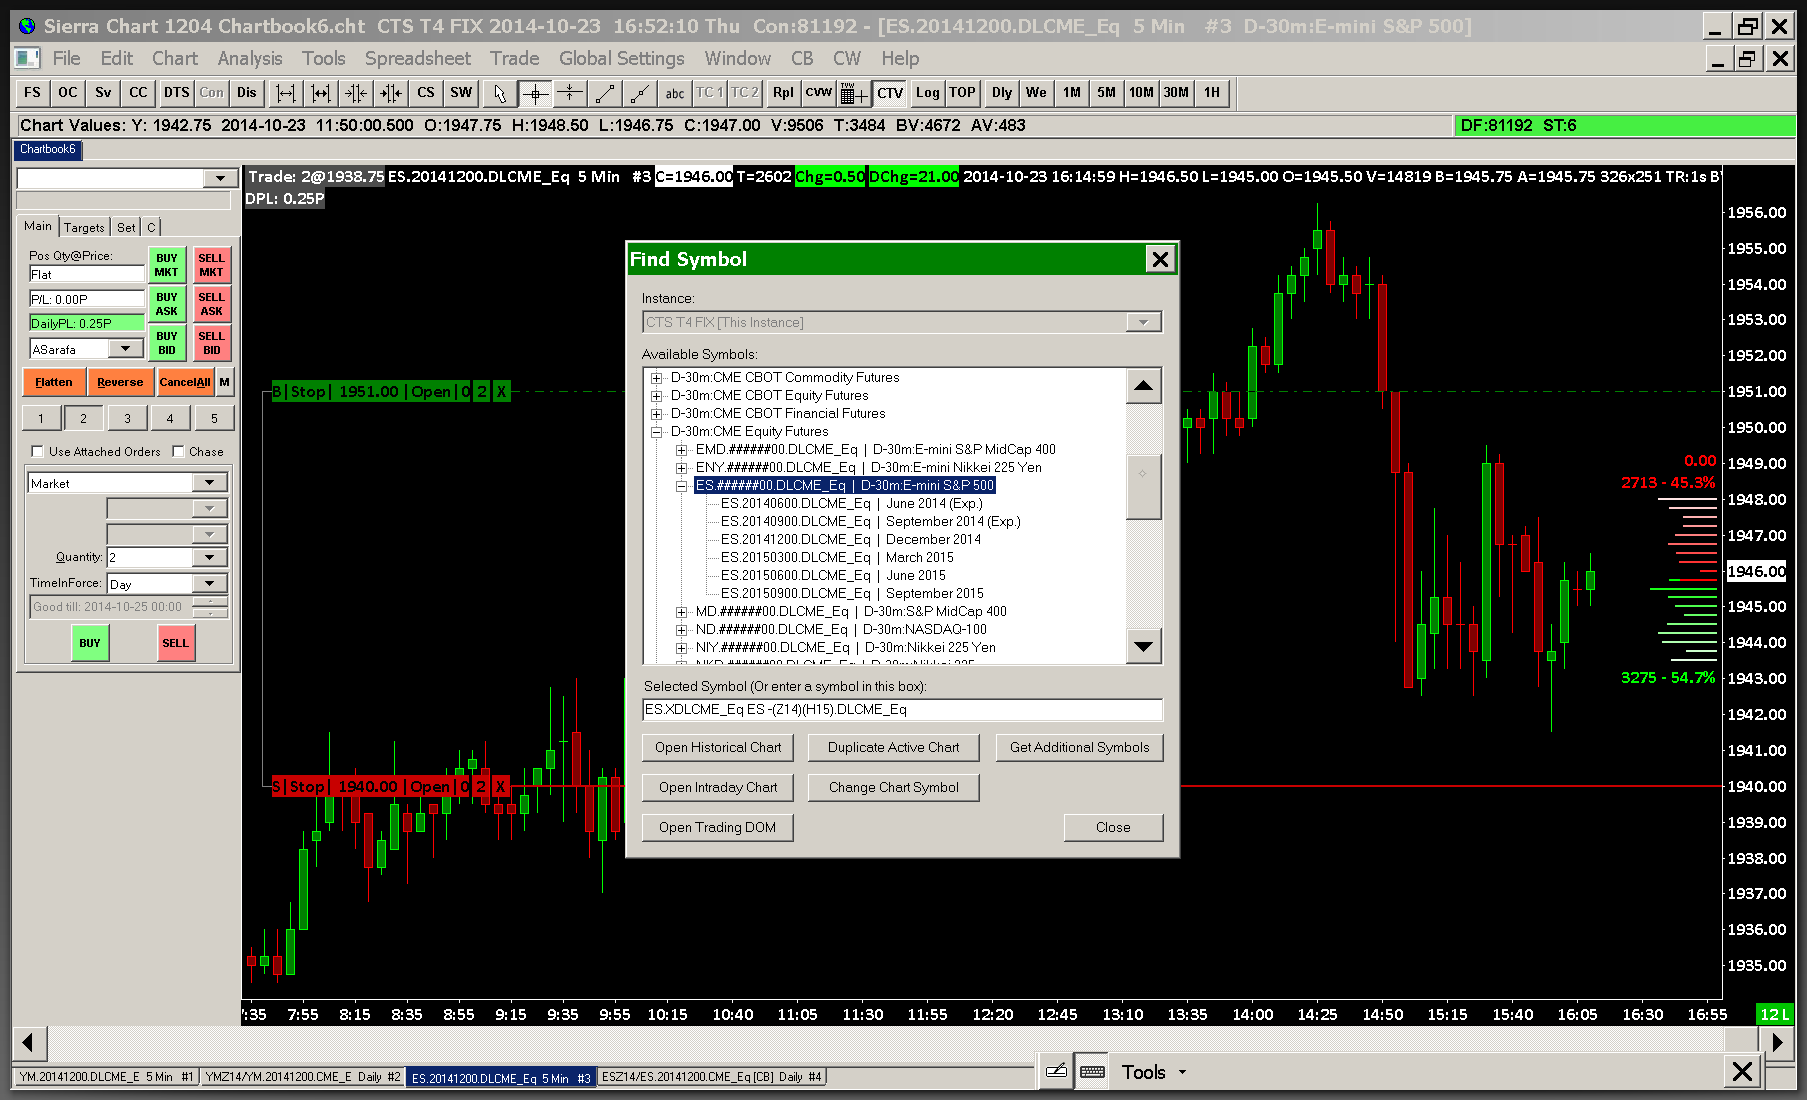The image size is (1807, 1100).
Task: Switch to ESZ14/ES Daily #4 chart tab
Action: coord(711,1077)
